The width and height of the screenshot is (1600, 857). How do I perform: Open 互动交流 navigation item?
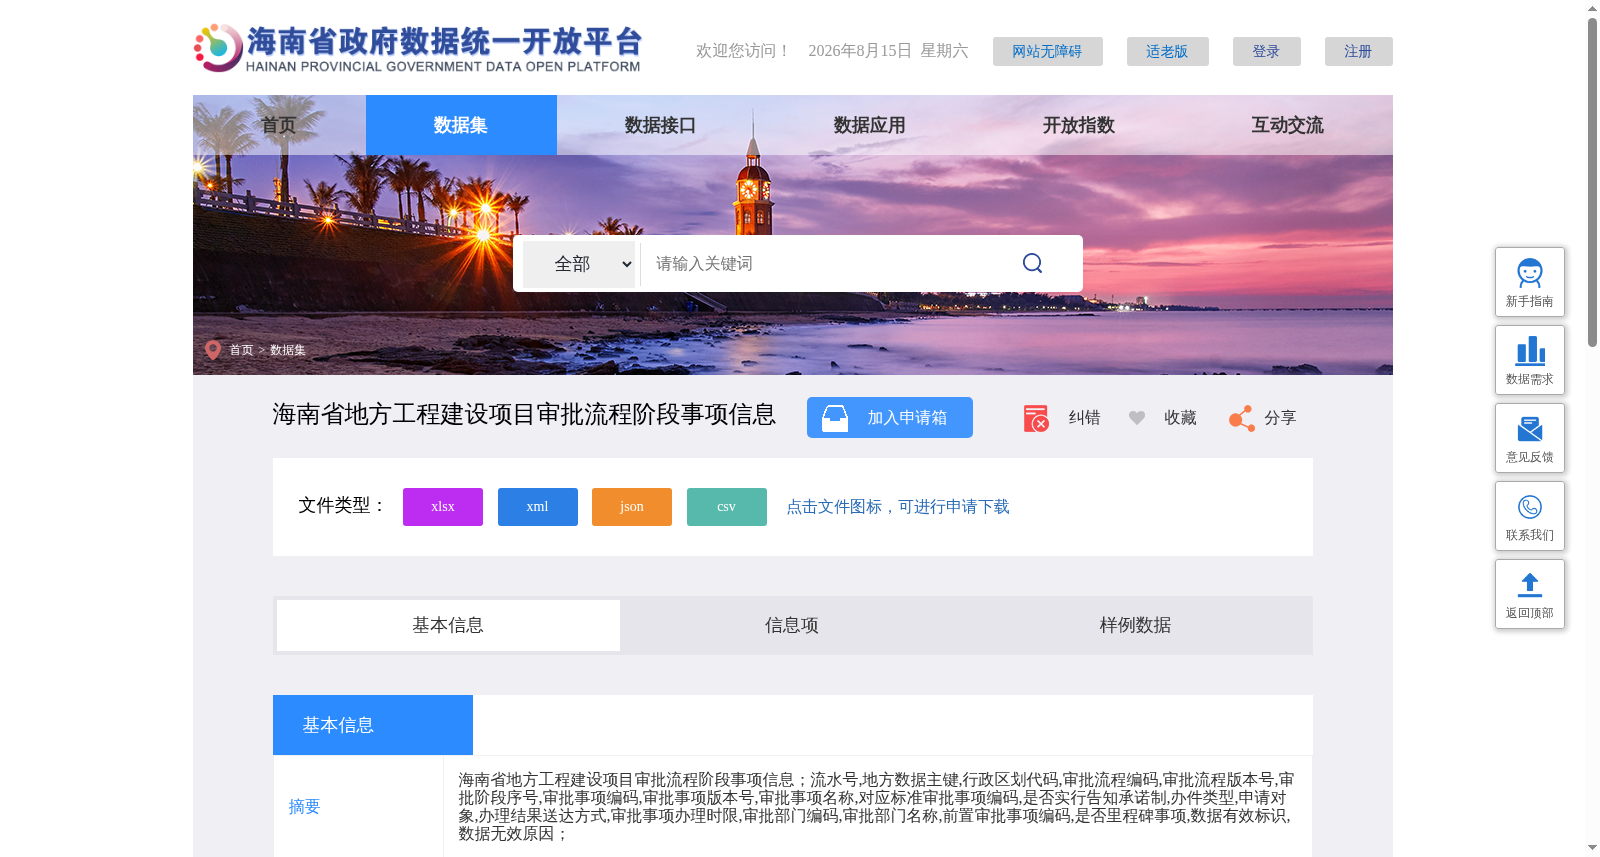1287,125
